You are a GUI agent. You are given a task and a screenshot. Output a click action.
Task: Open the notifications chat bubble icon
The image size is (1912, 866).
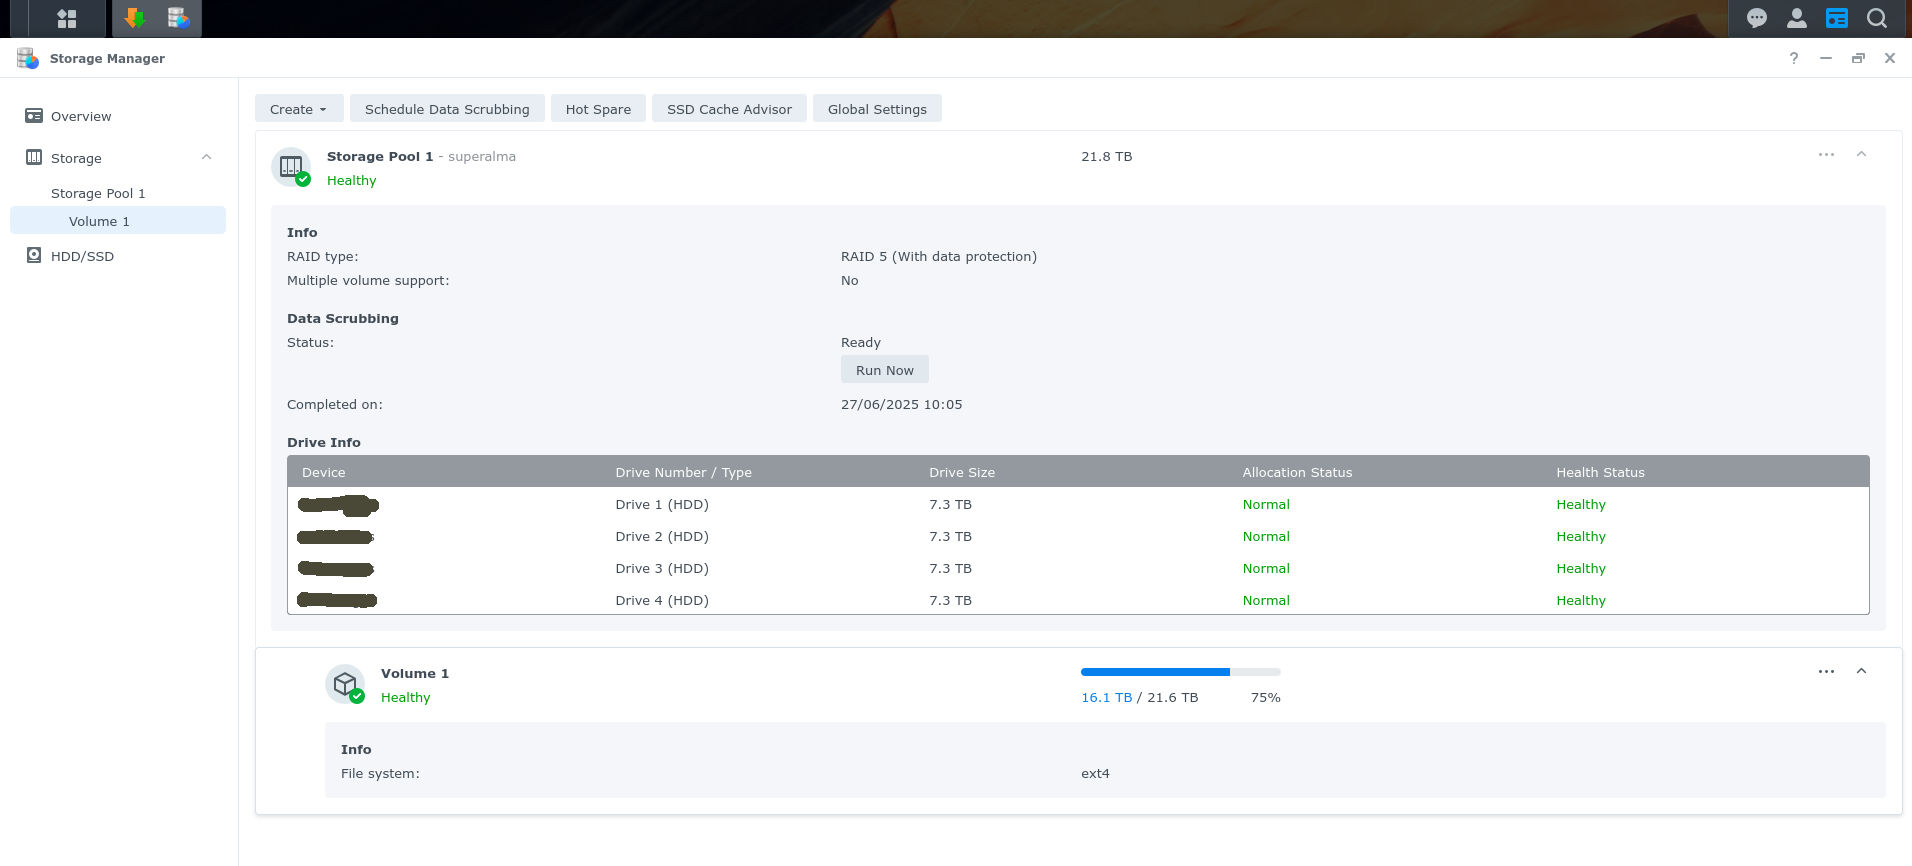coord(1756,18)
